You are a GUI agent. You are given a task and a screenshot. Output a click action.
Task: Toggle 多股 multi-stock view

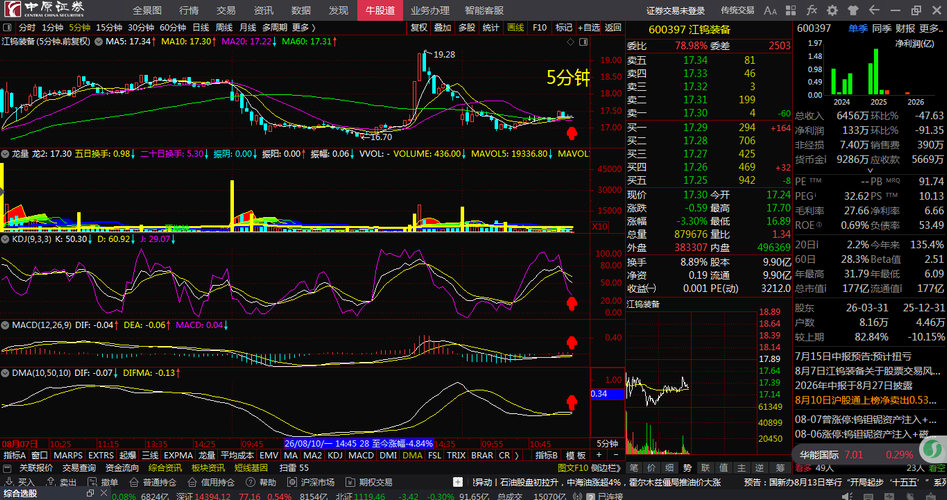(x=467, y=28)
